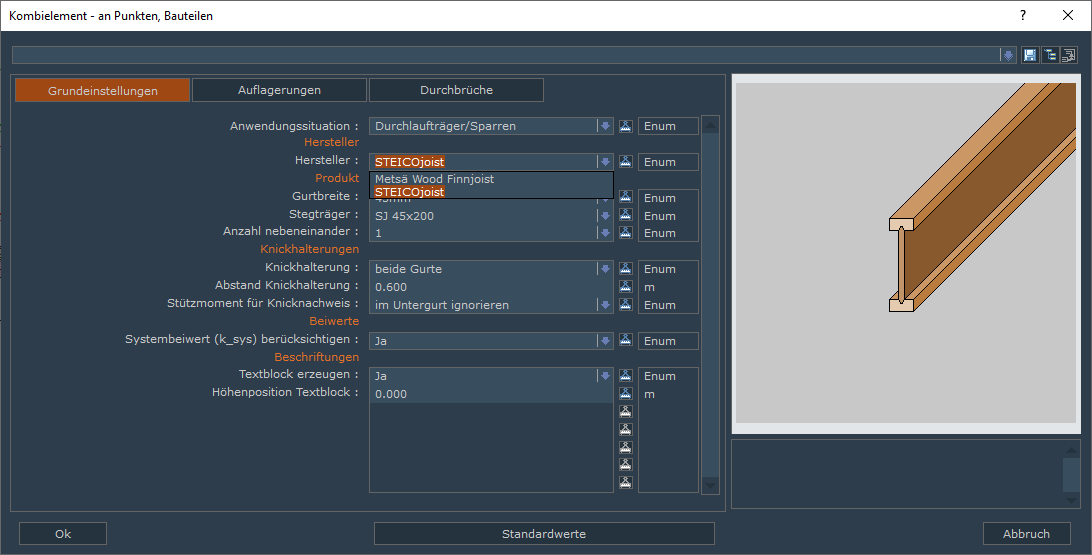Click the settings list scroll-down arrow
Screen dimensions: 1092x555
pos(710,485)
